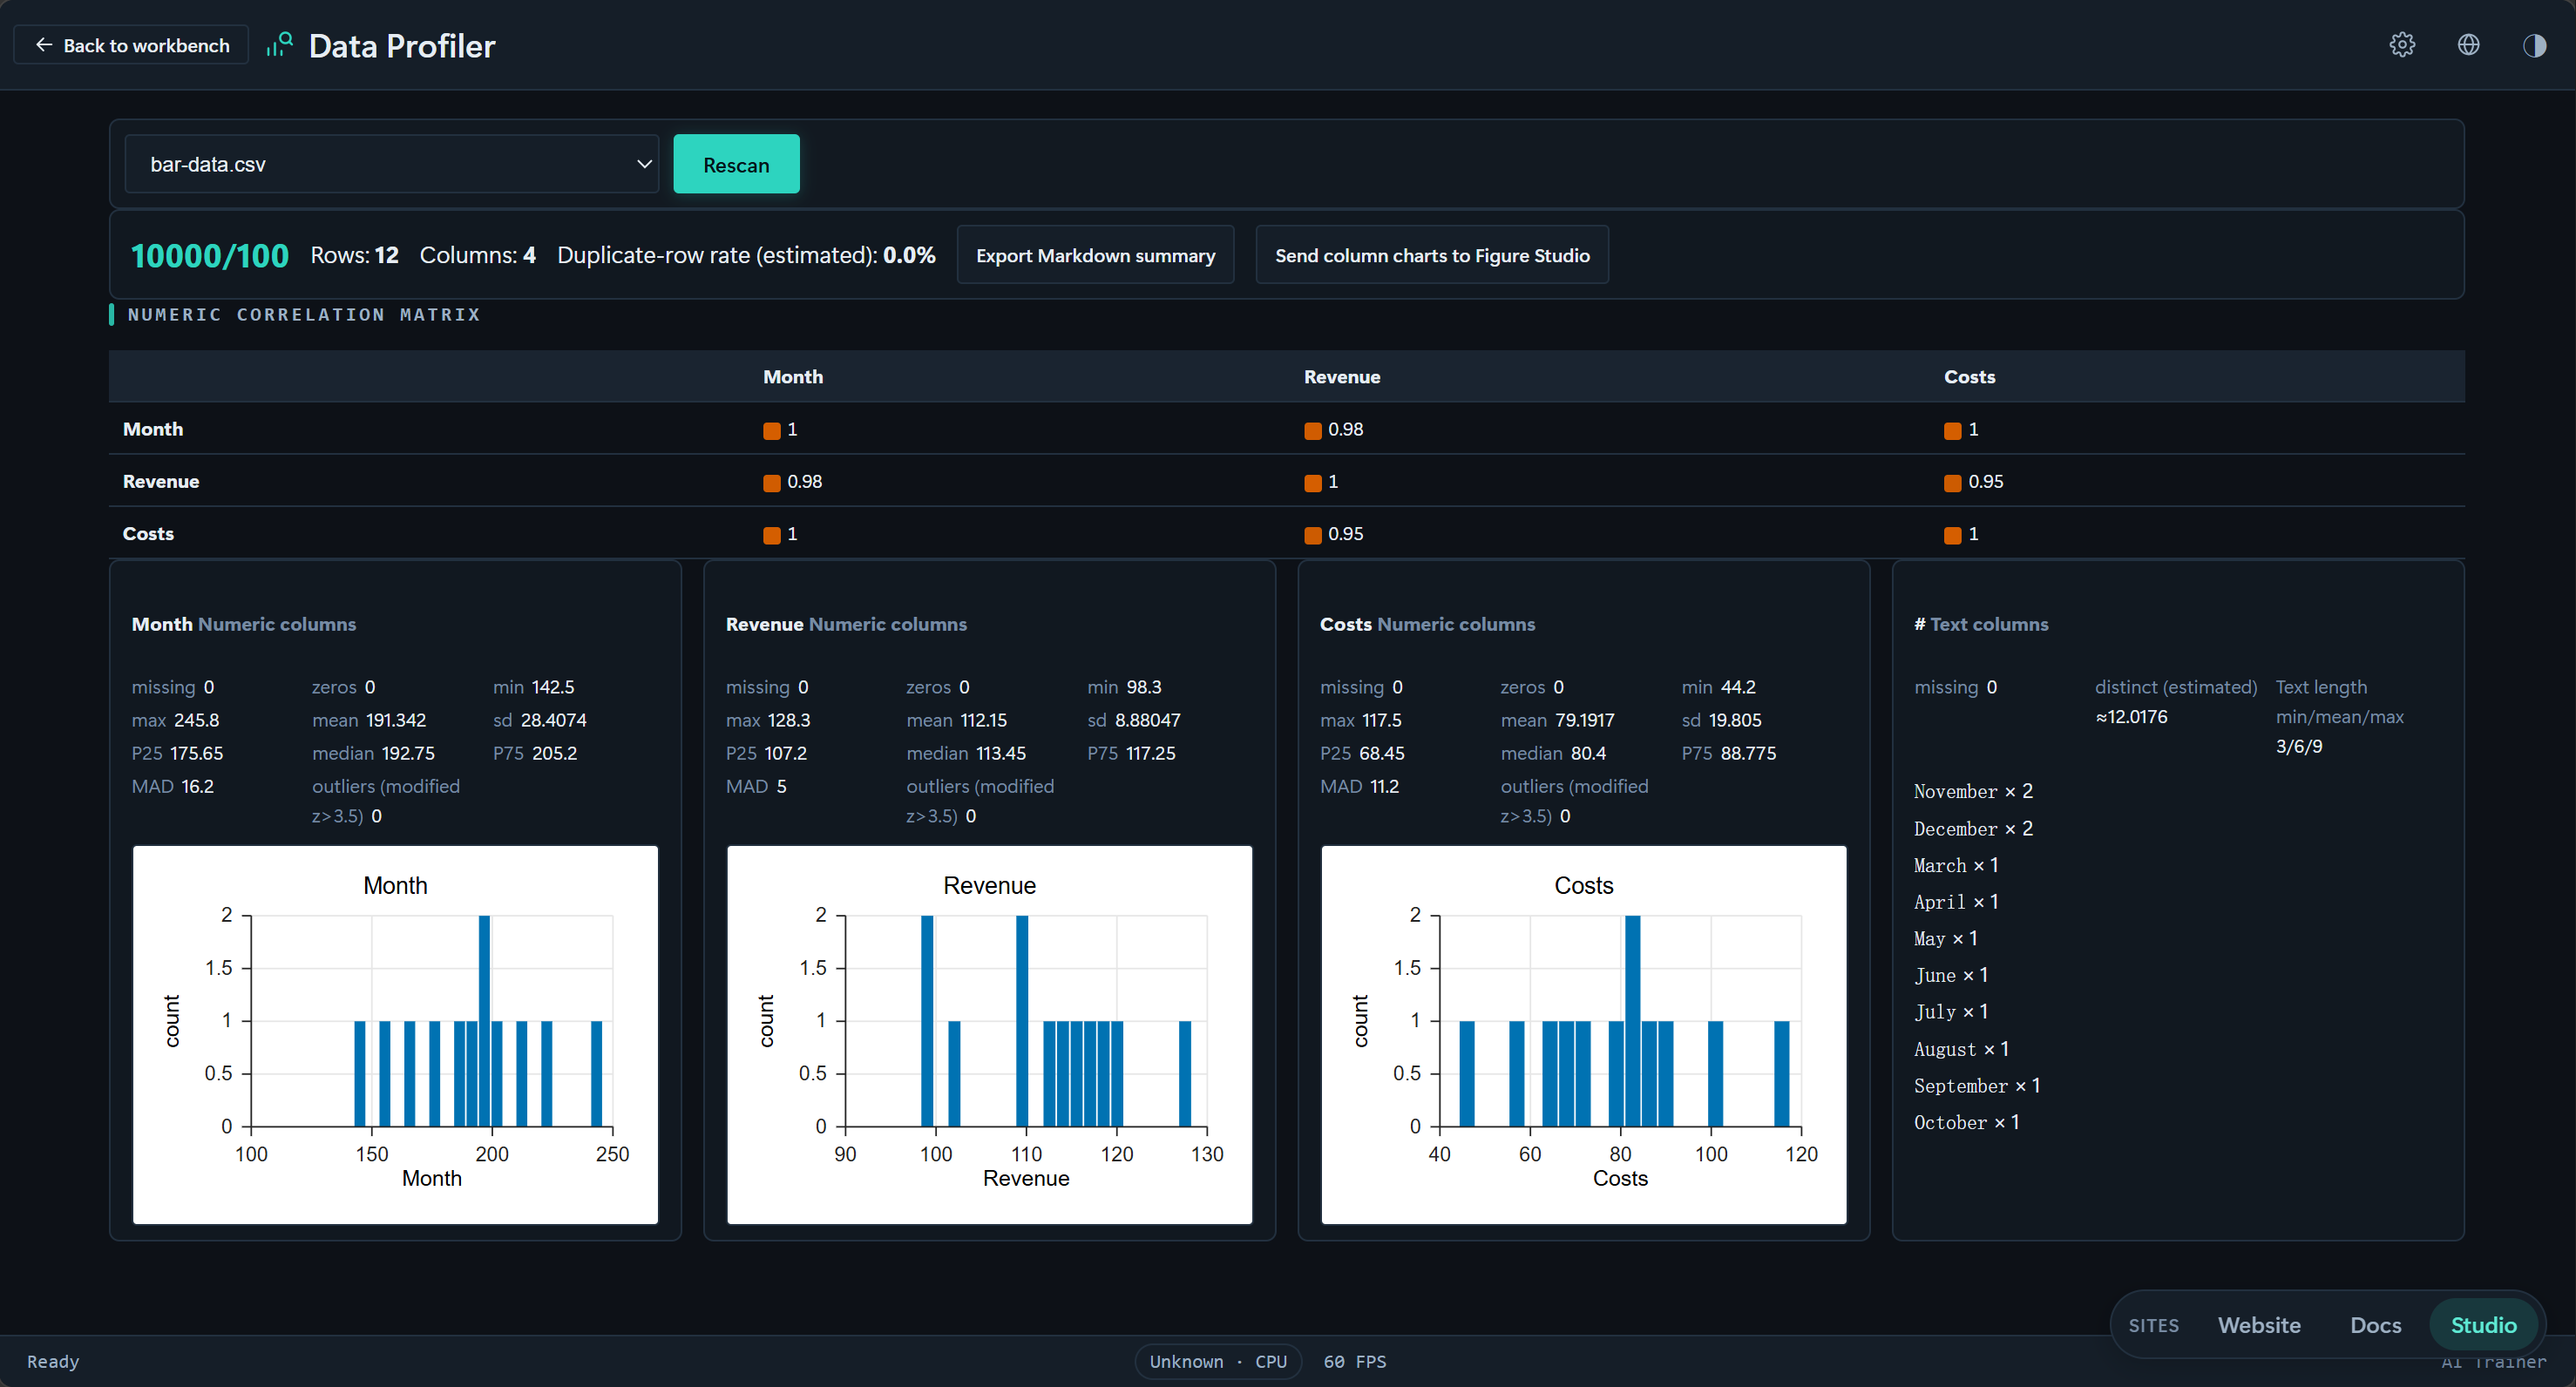The height and width of the screenshot is (1387, 2576).
Task: Click 'October × 1' text entry
Action: 1966,1122
